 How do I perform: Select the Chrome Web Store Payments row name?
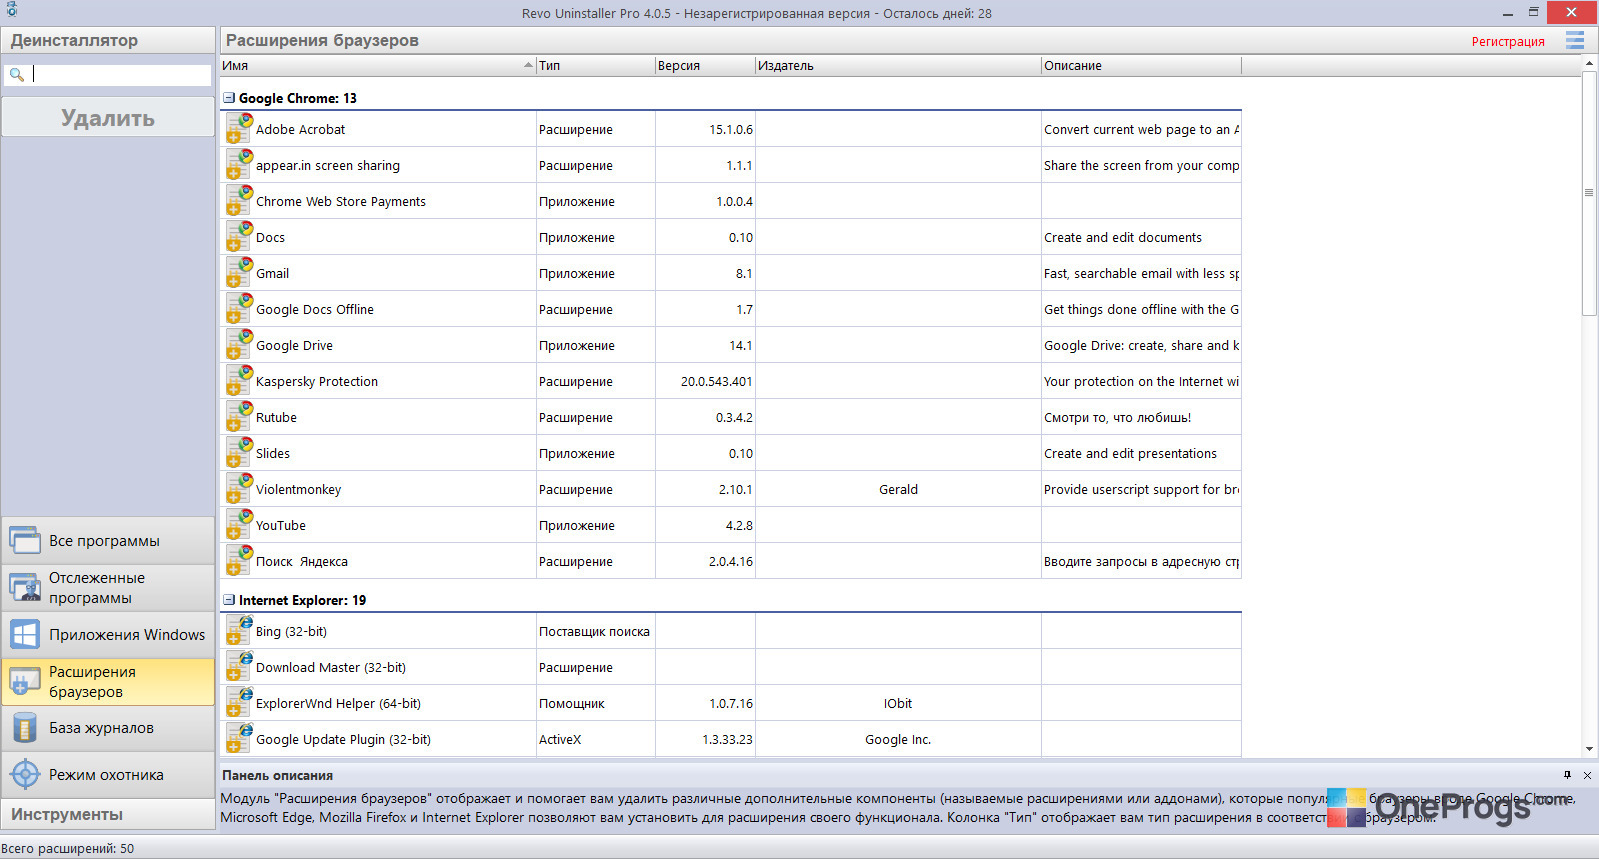click(x=341, y=201)
